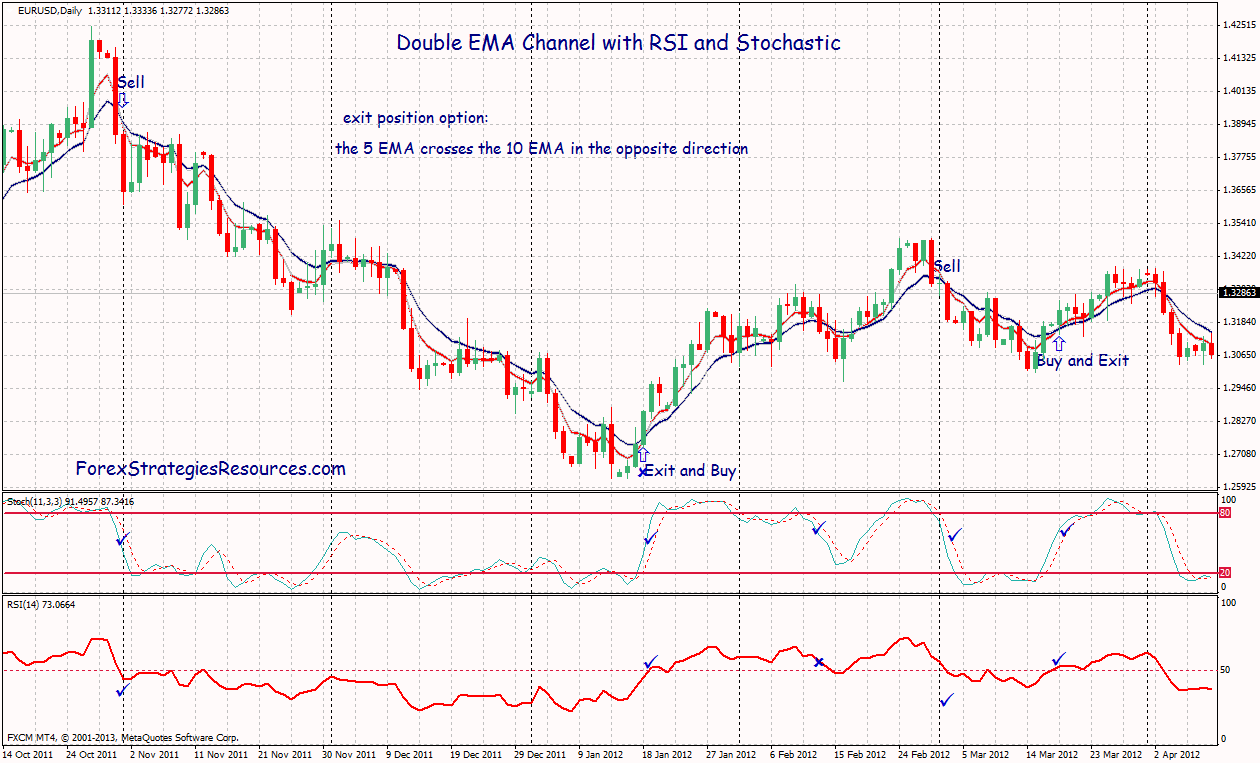Viewport: 1260px width, 763px height.
Task: Click the 1.38945 price axis label
Action: point(1239,124)
